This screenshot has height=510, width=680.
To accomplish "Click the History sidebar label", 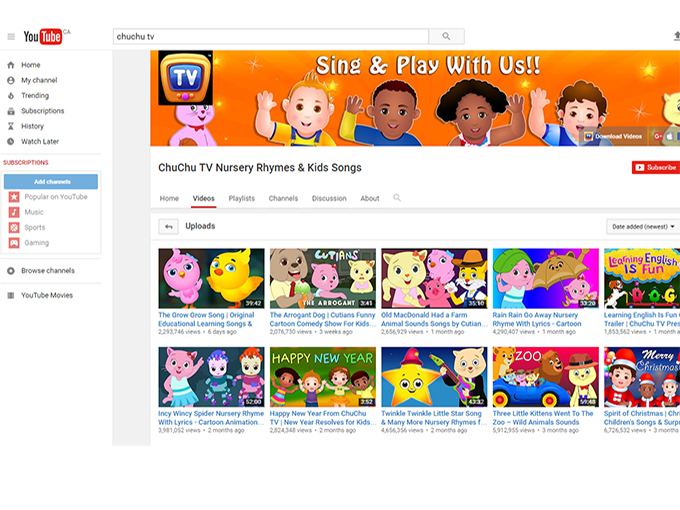I will click(33, 126).
